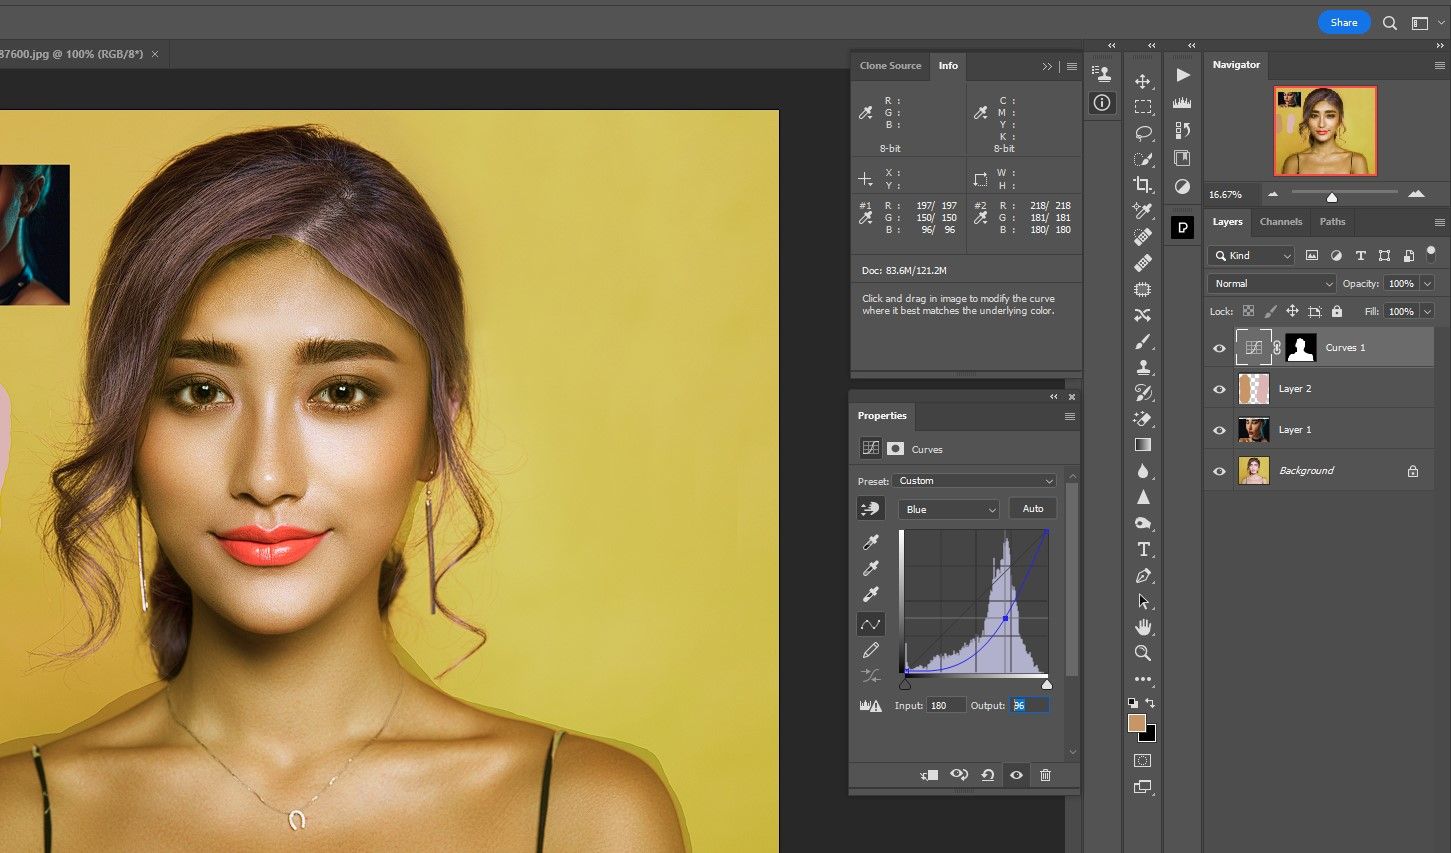Click the Navigator zoom slider handle
1451x853 pixels.
(1331, 197)
